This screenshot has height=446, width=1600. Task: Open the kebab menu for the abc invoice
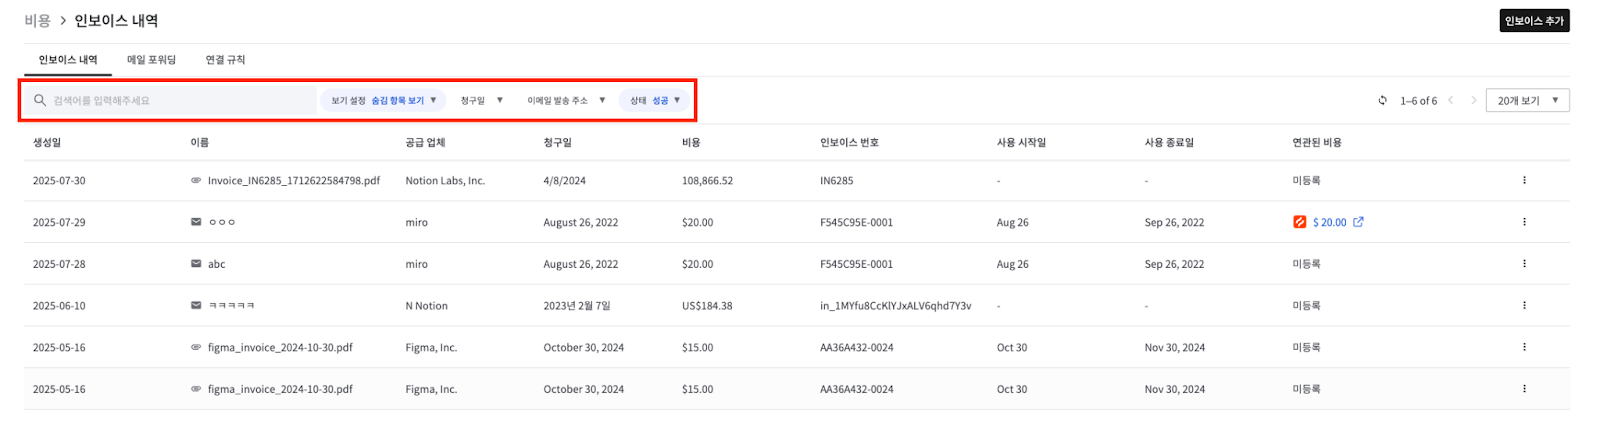point(1523,264)
